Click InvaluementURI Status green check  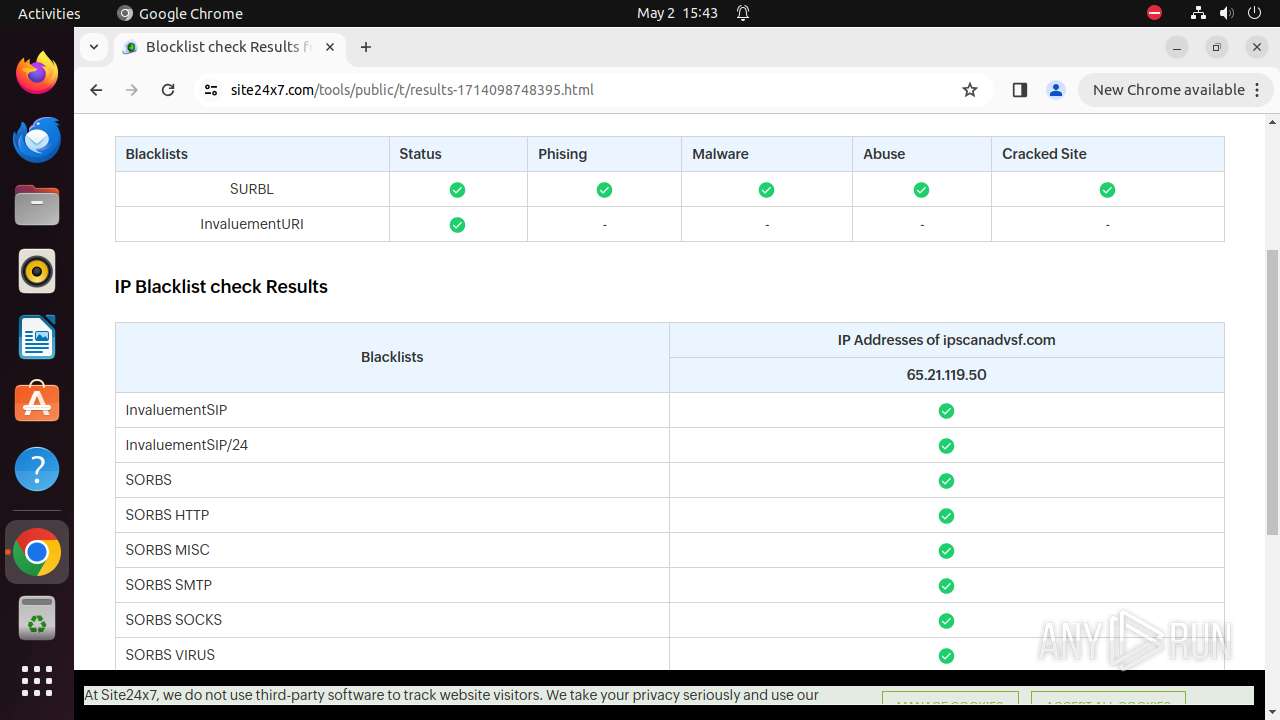click(457, 224)
